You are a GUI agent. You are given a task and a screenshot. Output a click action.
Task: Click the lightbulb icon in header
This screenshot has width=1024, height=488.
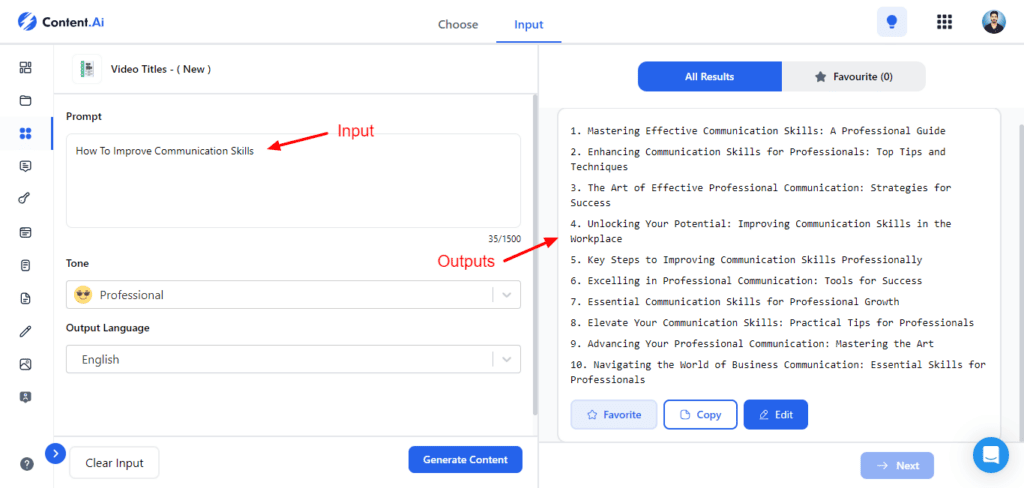click(x=892, y=22)
